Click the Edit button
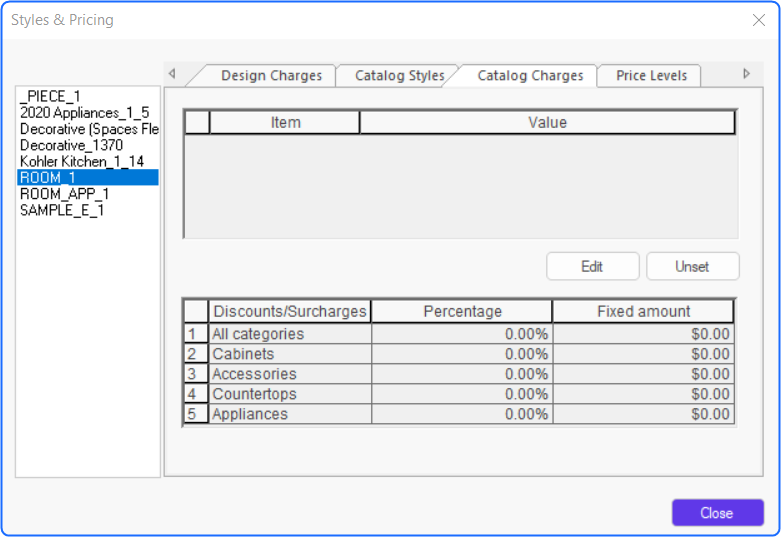The height and width of the screenshot is (537, 781). coord(592,267)
